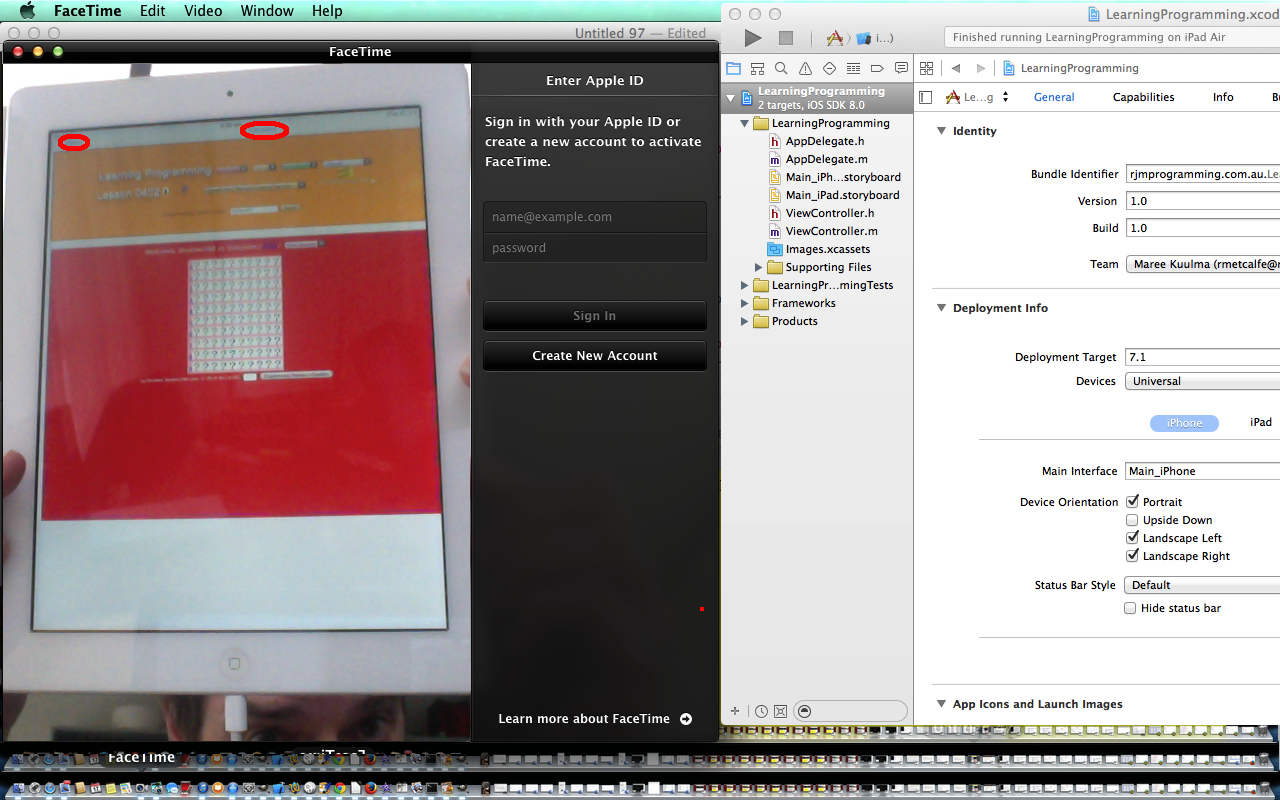The image size is (1280, 800).
Task: Click the Sign In button
Action: 595,316
